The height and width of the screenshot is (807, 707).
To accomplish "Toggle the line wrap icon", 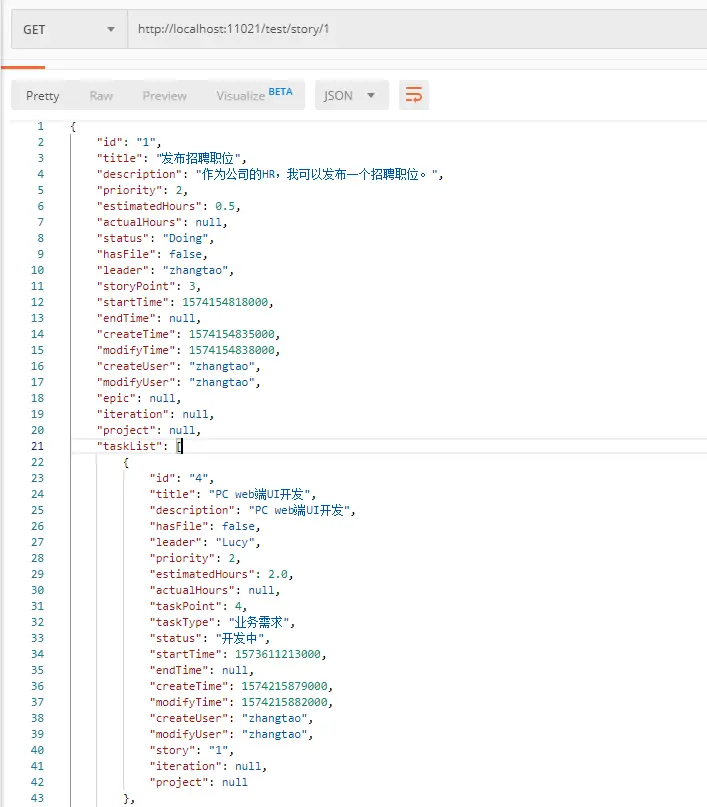I will pyautogui.click(x=414, y=95).
